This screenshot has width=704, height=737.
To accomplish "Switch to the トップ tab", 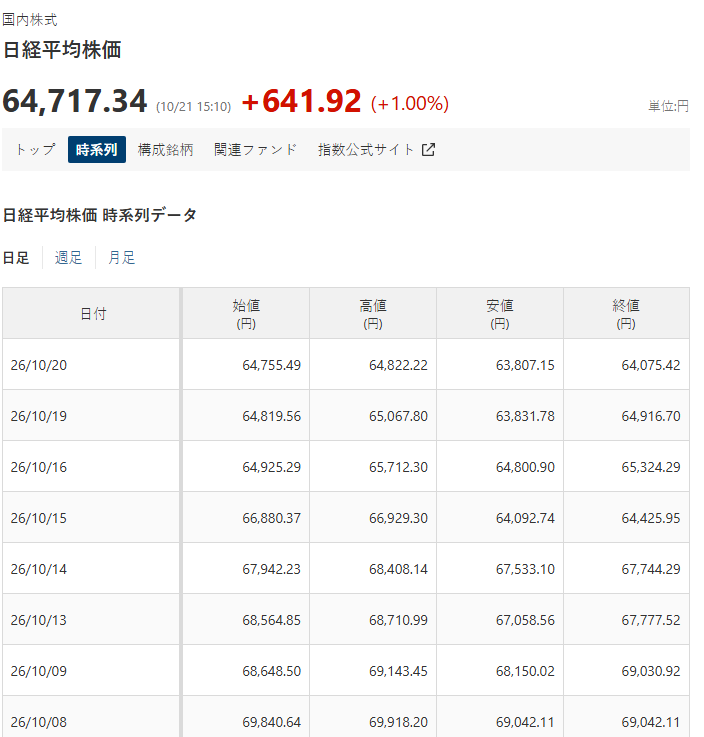I will coord(36,149).
